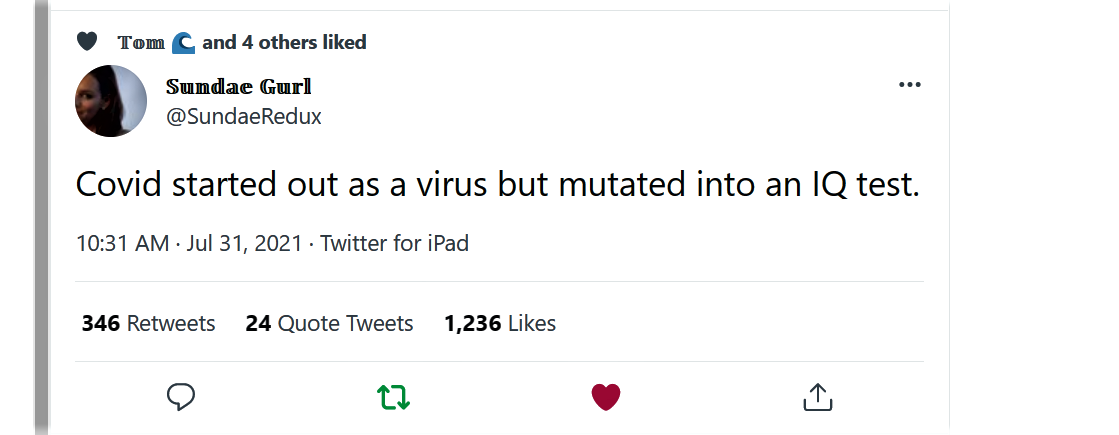1119x435 pixels.
Task: Click the @SundaeRedux handle
Action: (x=243, y=116)
